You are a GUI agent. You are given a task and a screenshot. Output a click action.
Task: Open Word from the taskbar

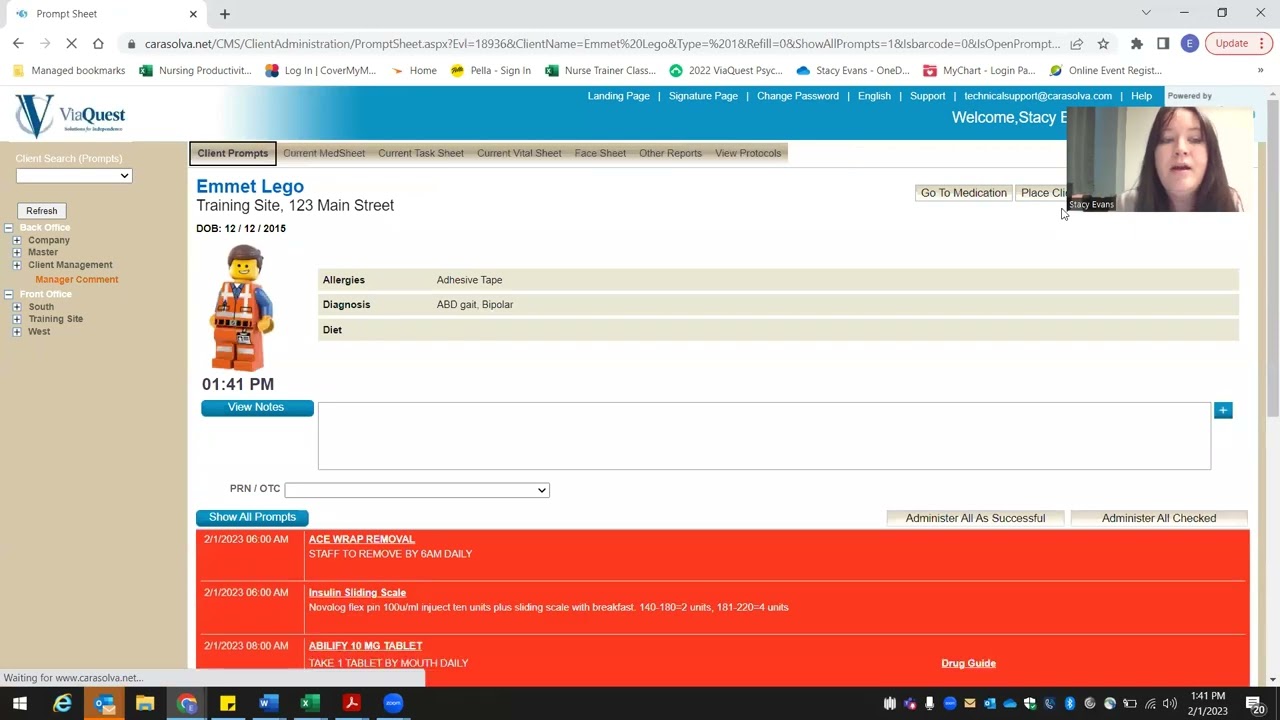tap(267, 703)
